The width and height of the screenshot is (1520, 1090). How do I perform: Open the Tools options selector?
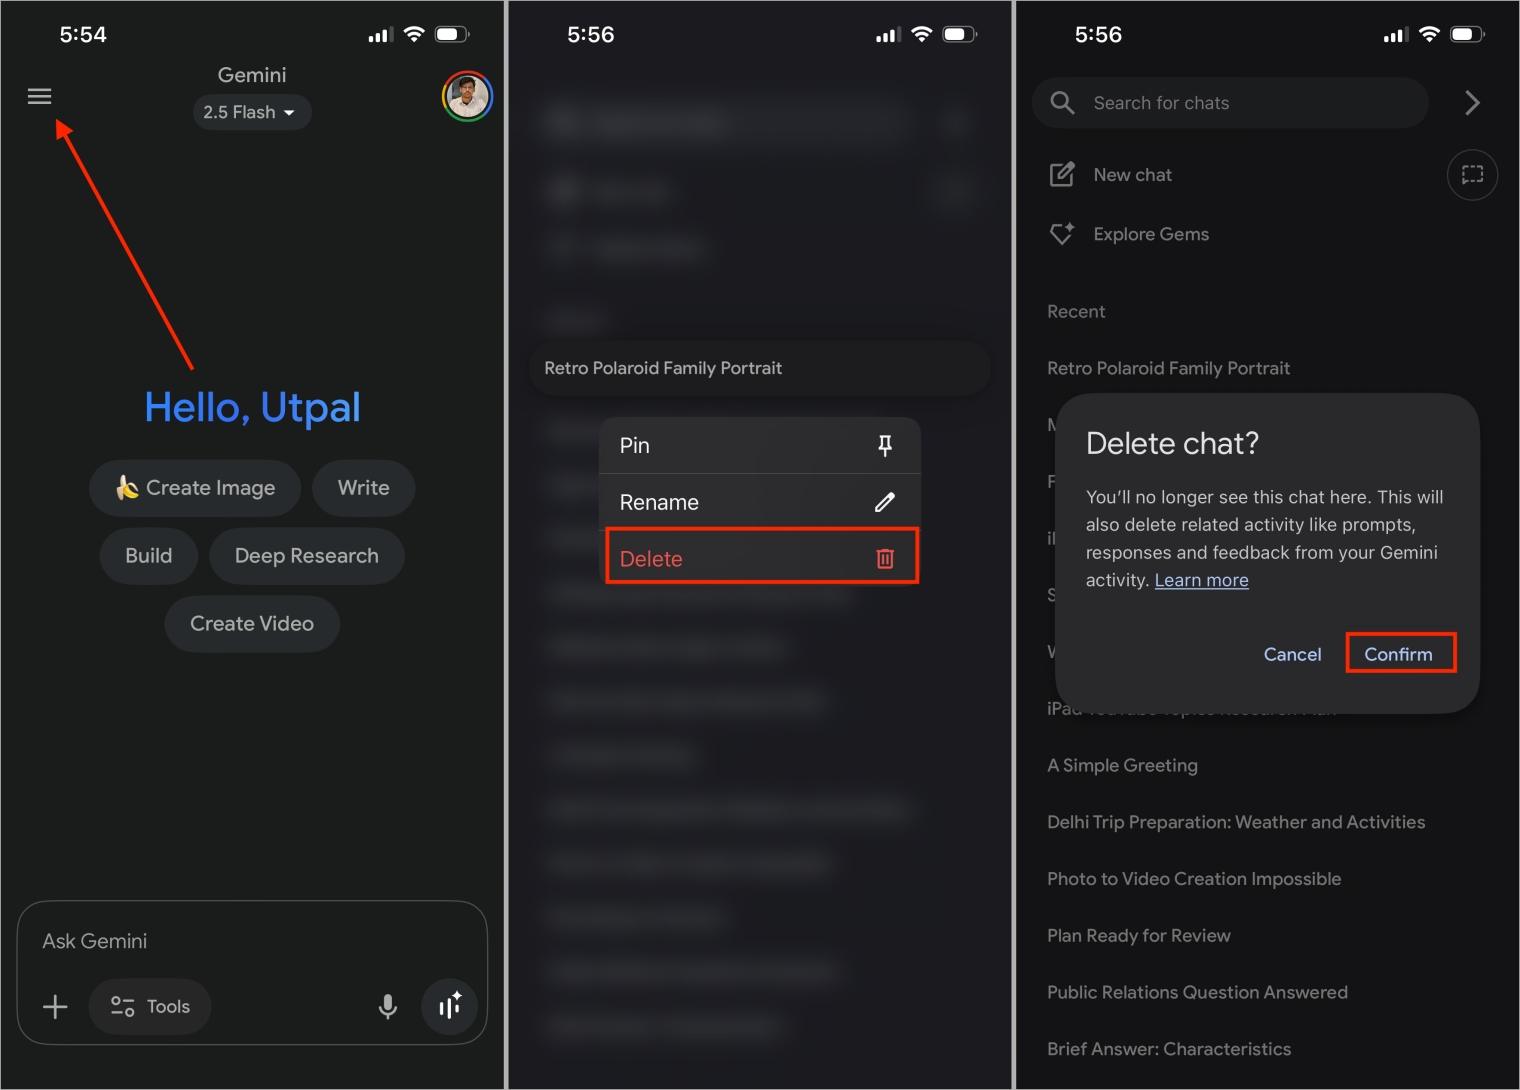(150, 1006)
